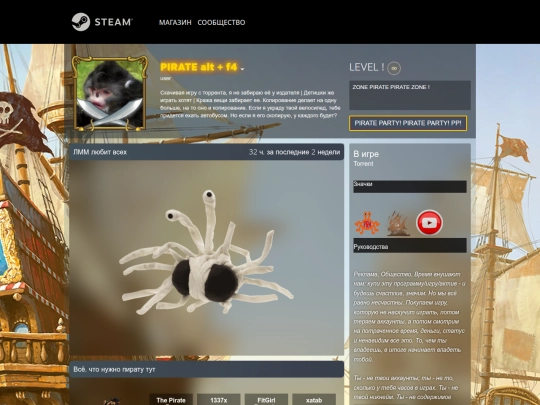Image resolution: width=540 pixels, height=405 pixels.
Task: Click ZONE PIRATE PIRATE ZONE ! box
Action: coord(410,95)
